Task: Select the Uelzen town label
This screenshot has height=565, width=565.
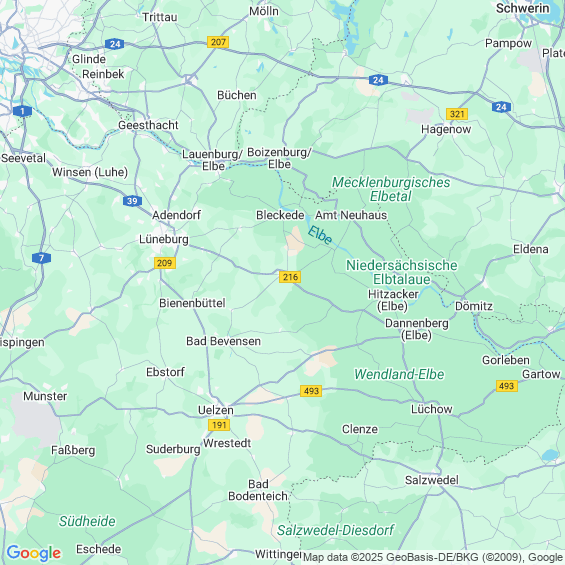Action: tap(216, 410)
